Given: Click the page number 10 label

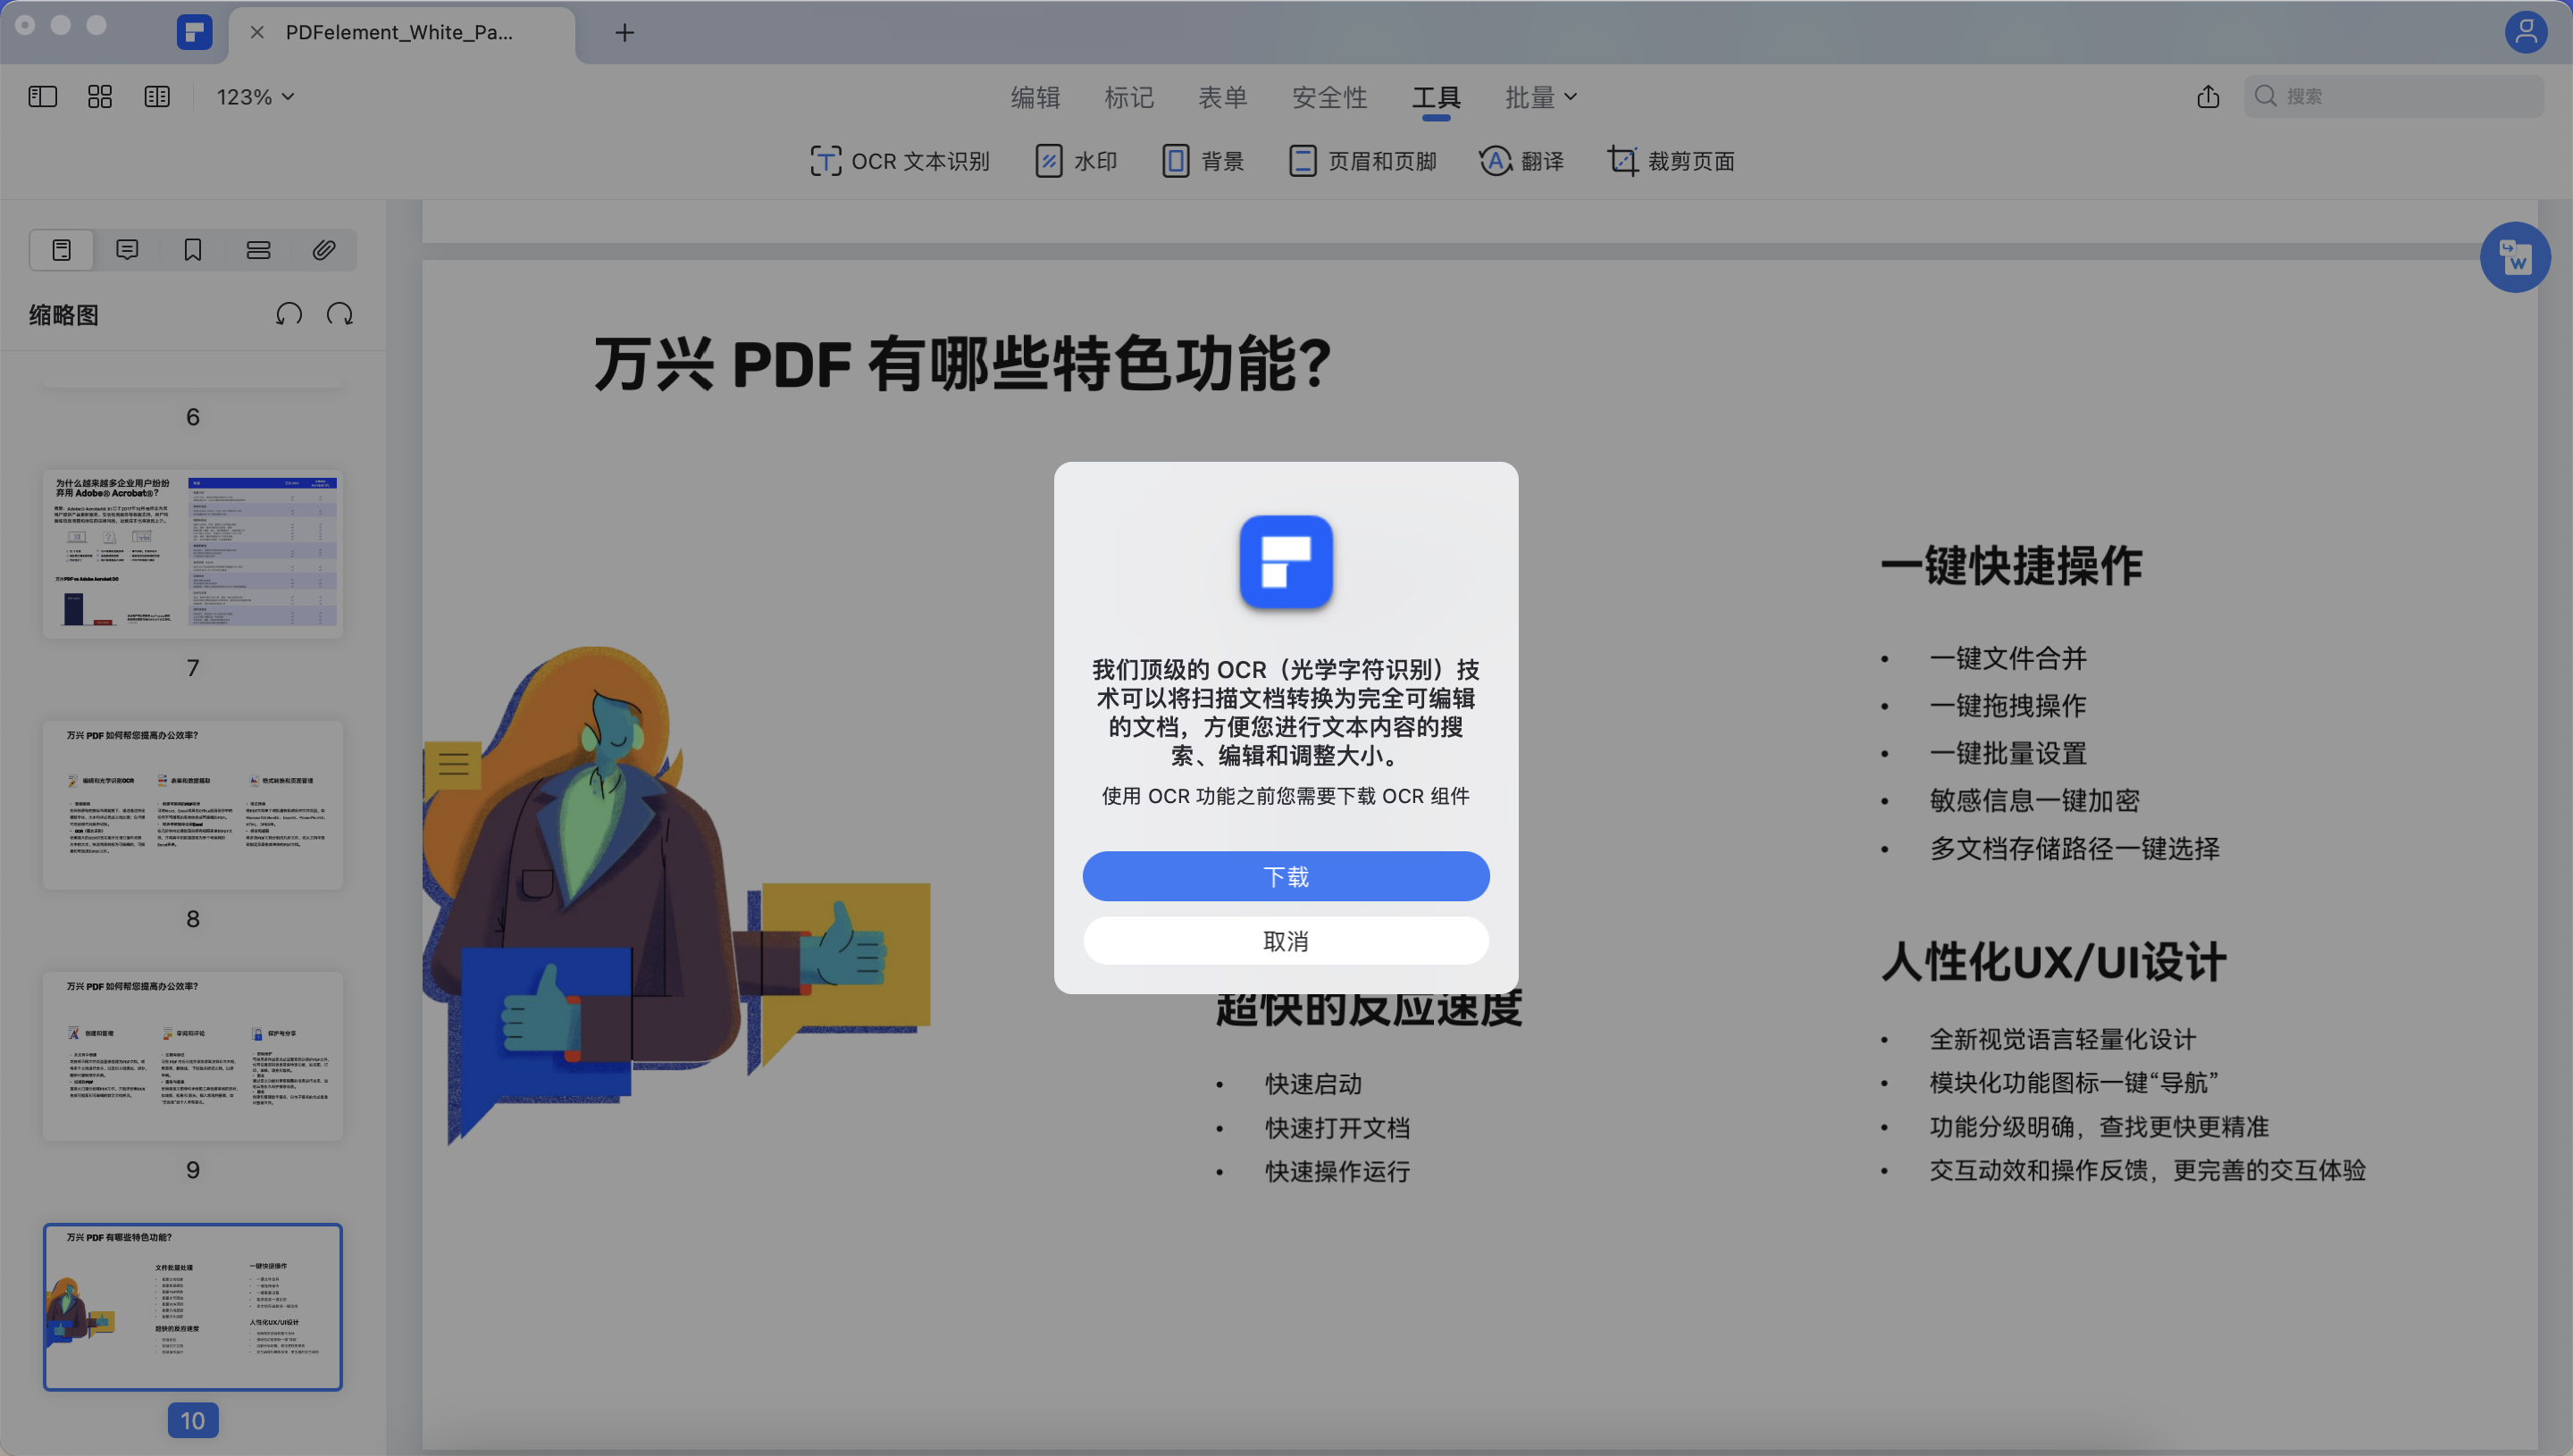Looking at the screenshot, I should pyautogui.click(x=193, y=1420).
